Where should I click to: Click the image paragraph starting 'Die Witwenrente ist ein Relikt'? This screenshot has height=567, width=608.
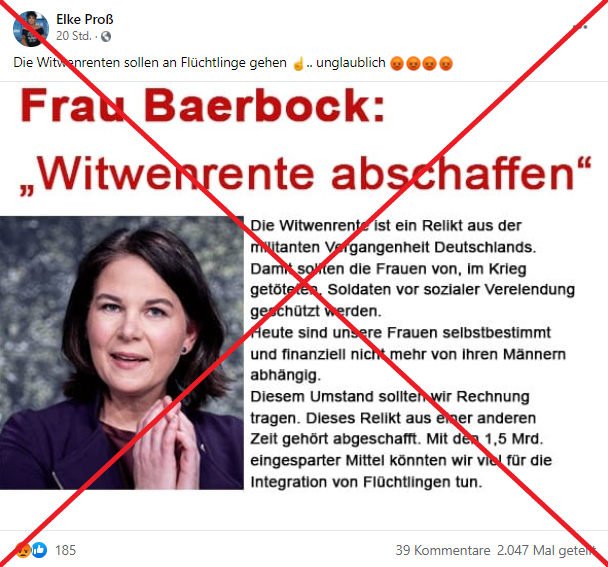pyautogui.click(x=412, y=268)
